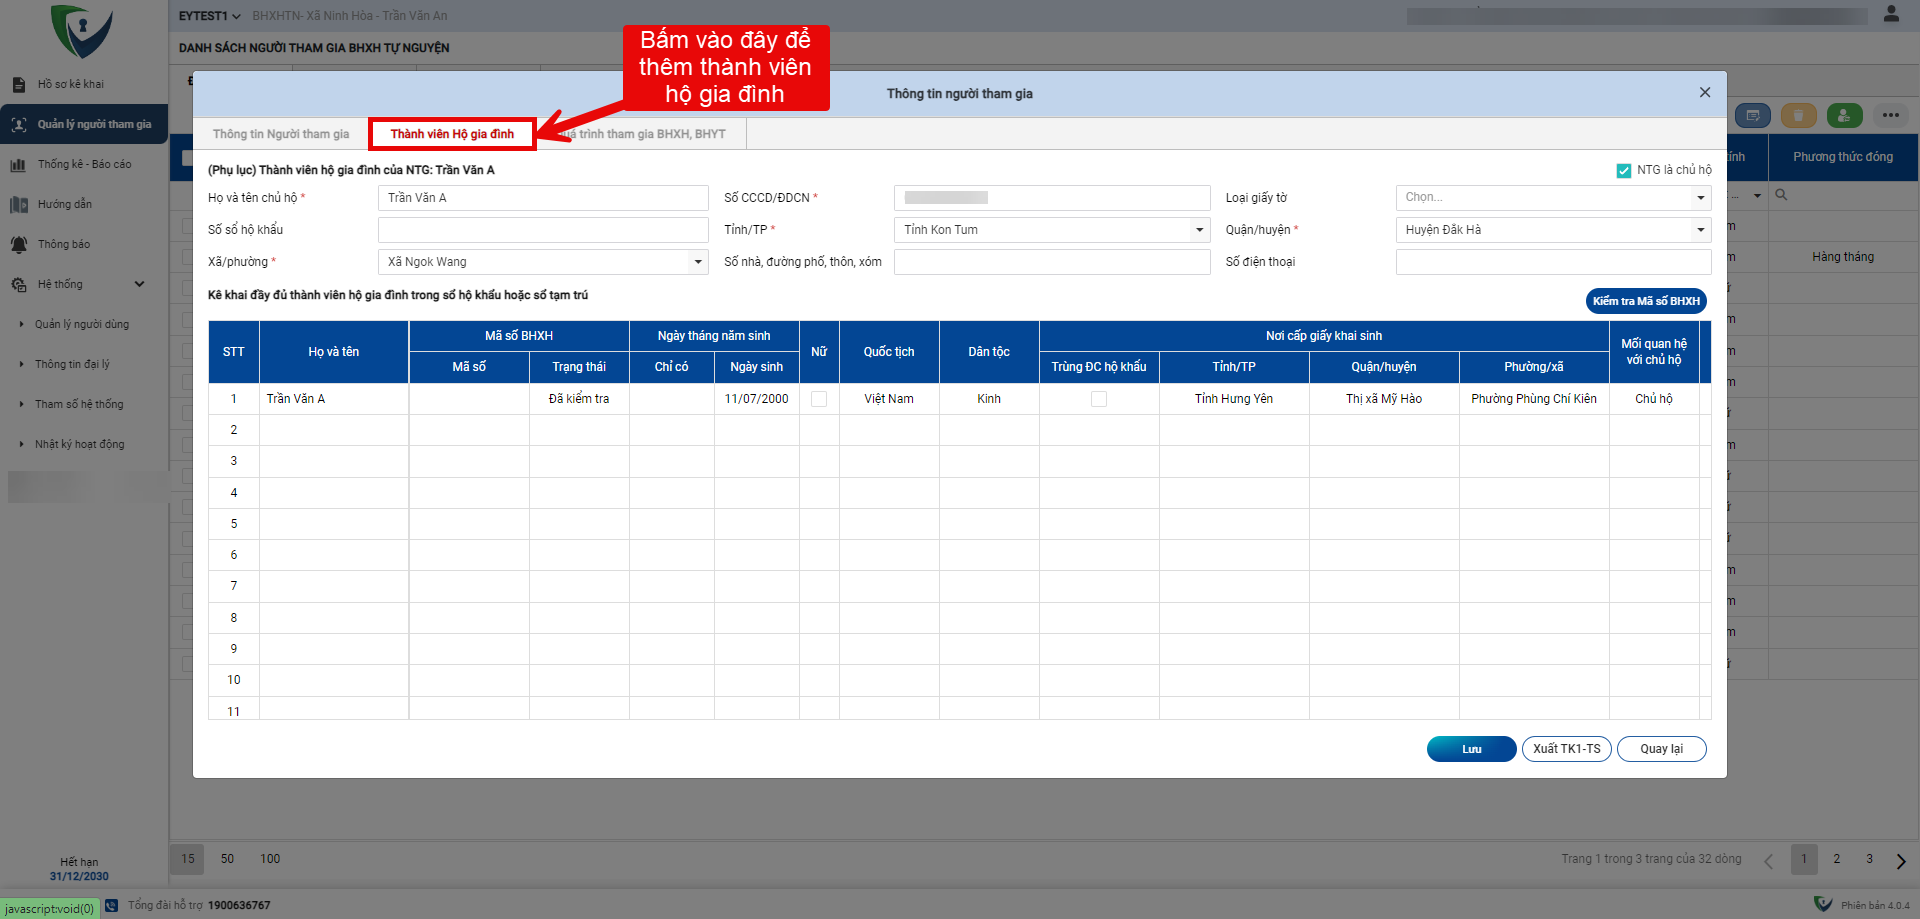Toggle the NTG là chủ hộ checkbox
The width and height of the screenshot is (1920, 919).
pos(1624,171)
